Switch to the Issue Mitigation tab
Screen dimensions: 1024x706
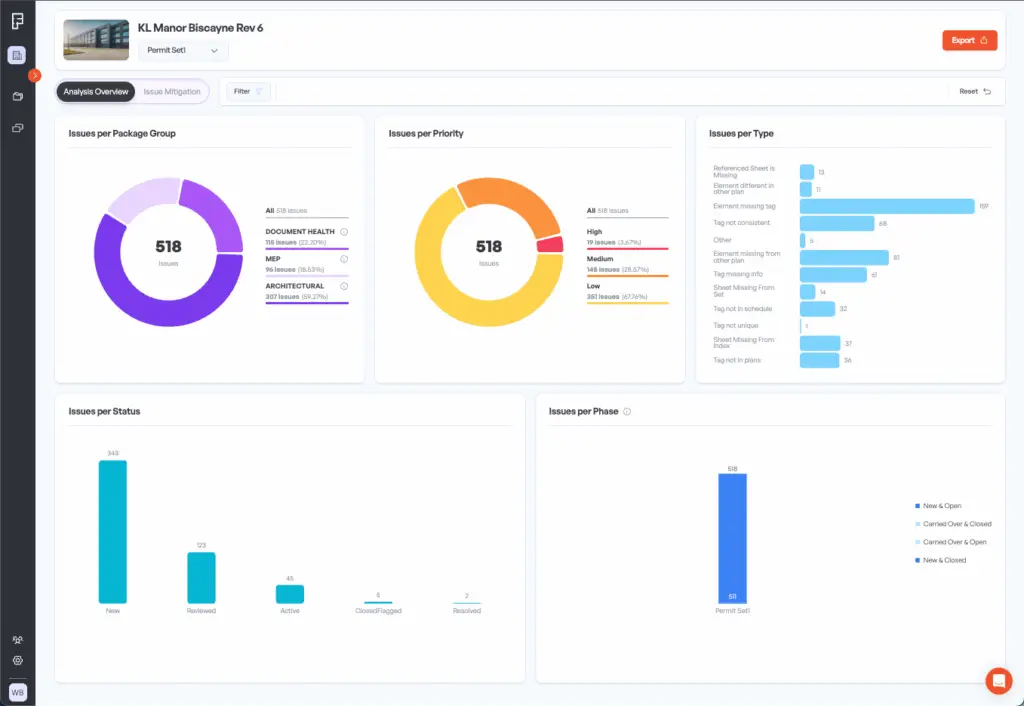(172, 91)
